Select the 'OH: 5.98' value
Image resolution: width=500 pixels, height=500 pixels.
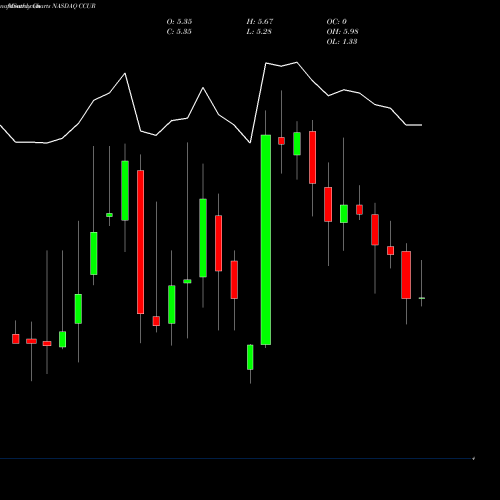(342, 31)
